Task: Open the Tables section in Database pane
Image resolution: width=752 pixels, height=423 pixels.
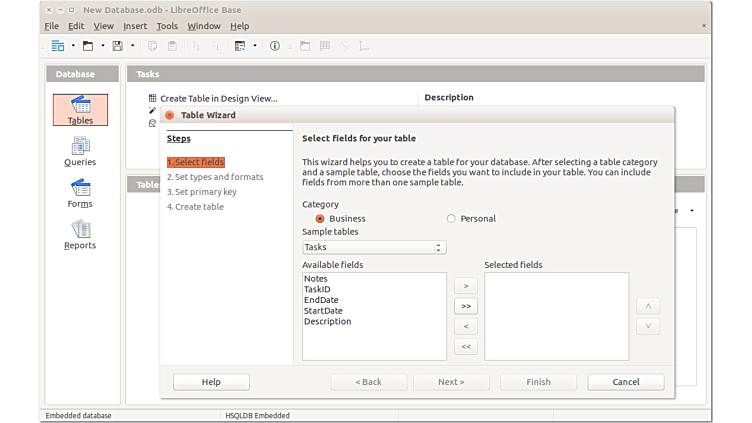Action: coord(80,109)
